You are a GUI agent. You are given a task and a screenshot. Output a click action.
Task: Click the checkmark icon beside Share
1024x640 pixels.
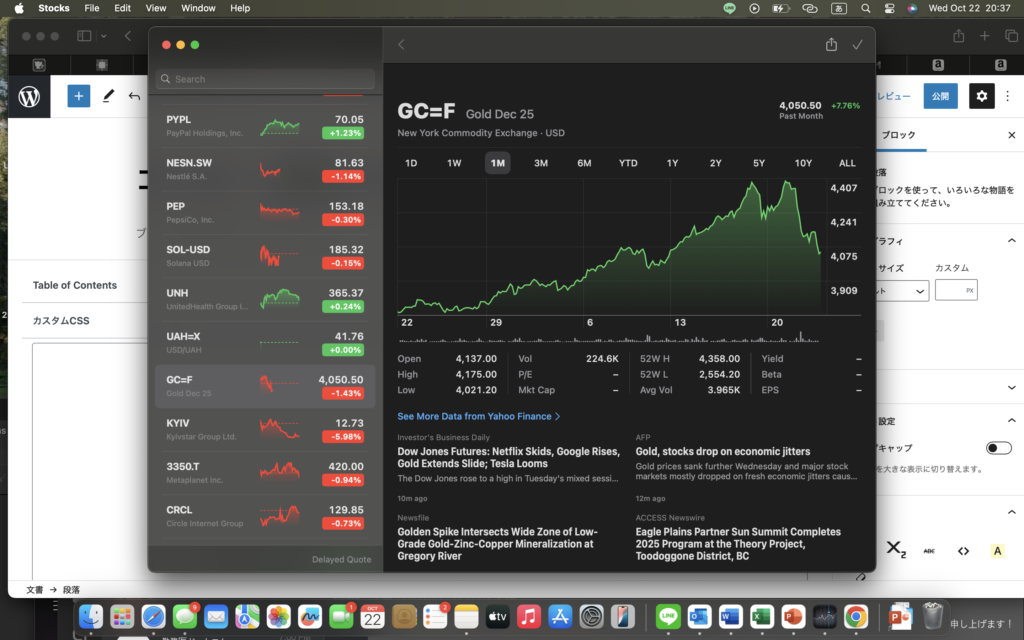click(857, 45)
